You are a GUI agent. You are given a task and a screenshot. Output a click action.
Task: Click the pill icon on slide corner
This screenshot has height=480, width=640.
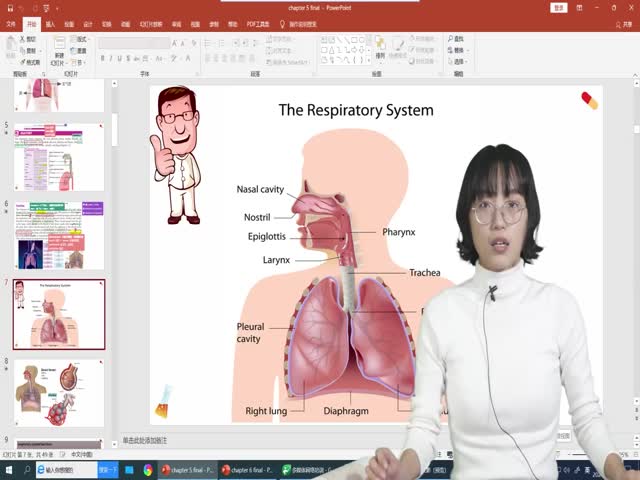pos(589,100)
